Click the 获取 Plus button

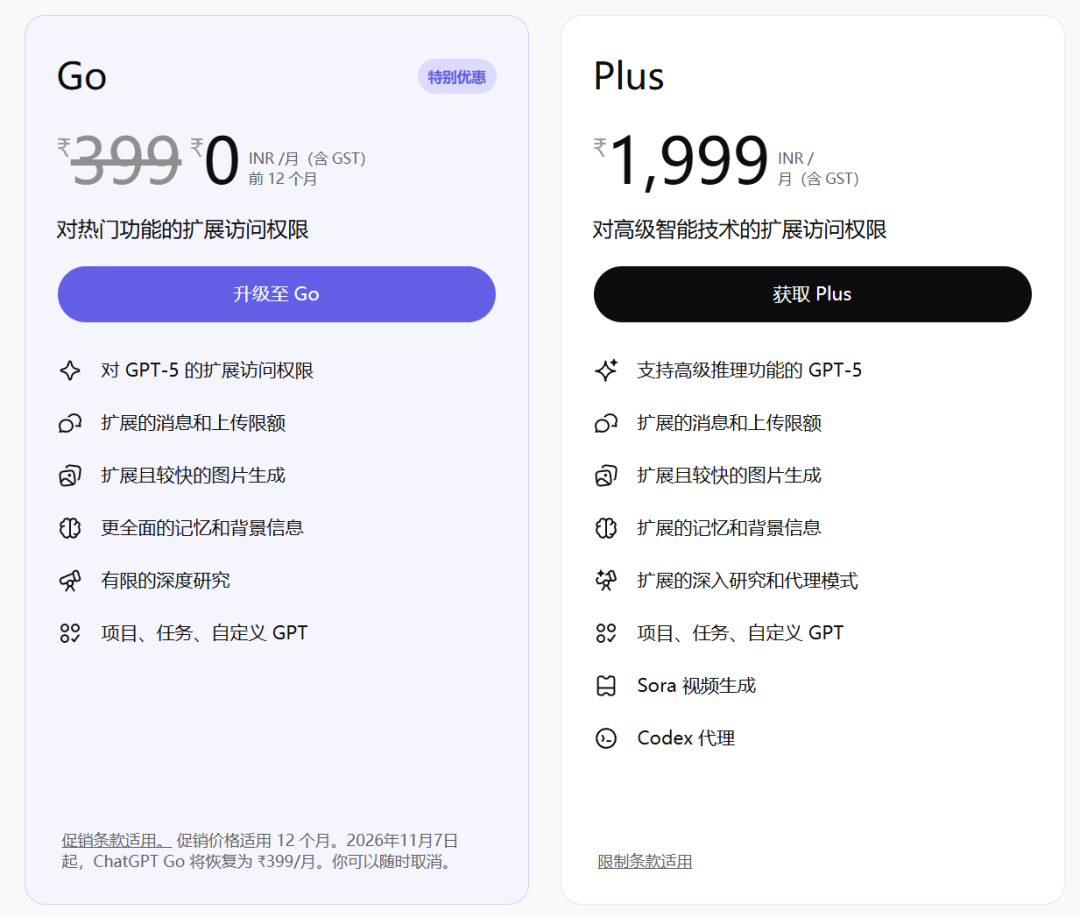coord(812,294)
